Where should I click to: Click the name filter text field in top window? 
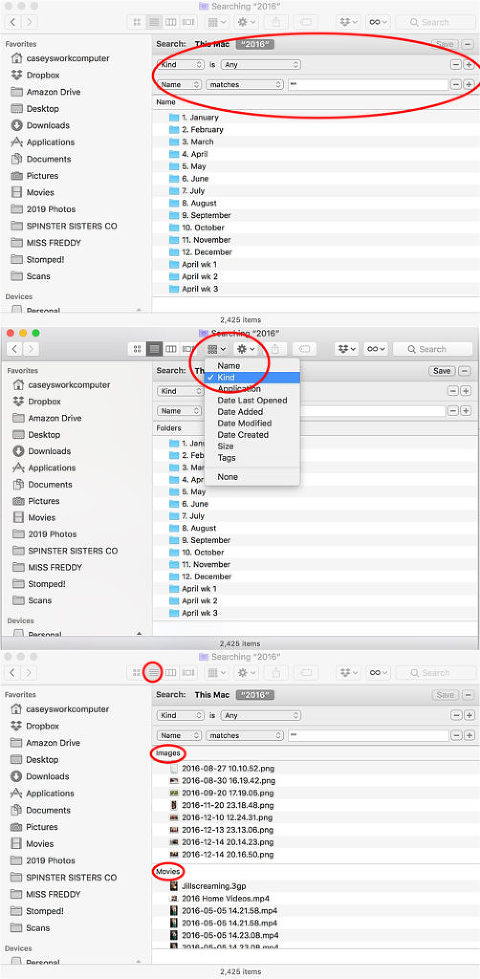(x=368, y=84)
